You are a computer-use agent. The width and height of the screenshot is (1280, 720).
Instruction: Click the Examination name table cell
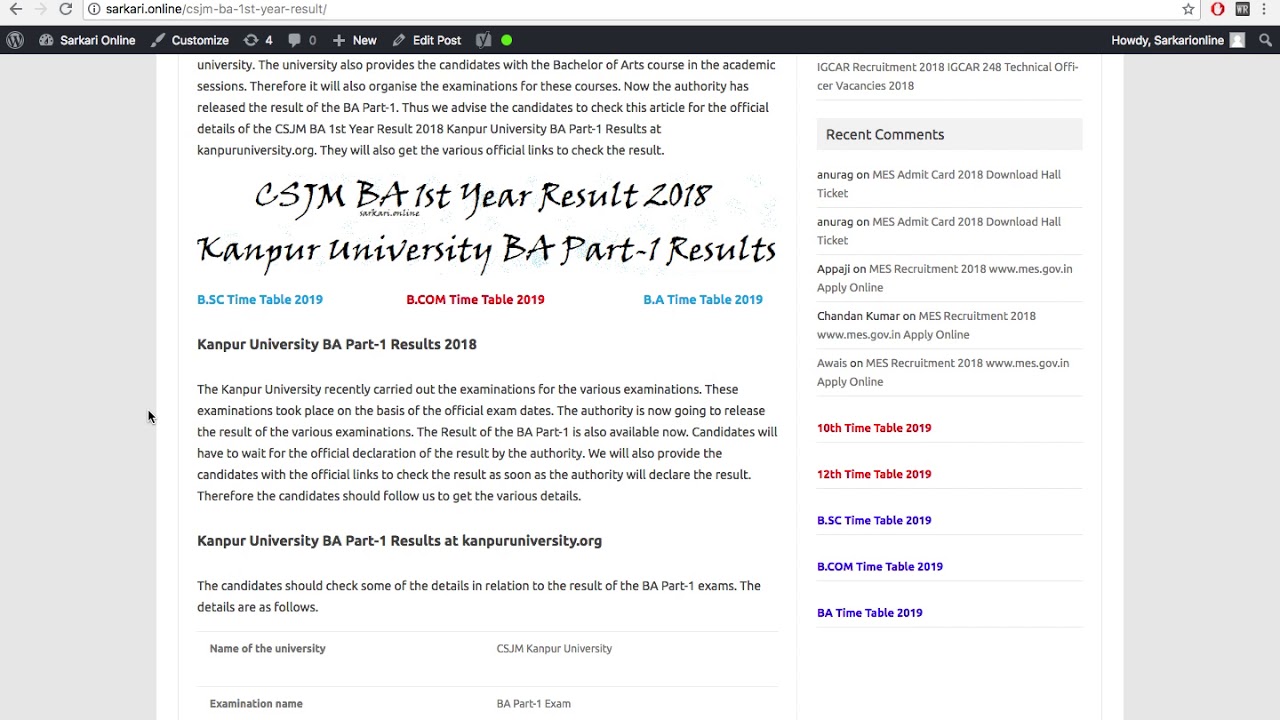256,704
